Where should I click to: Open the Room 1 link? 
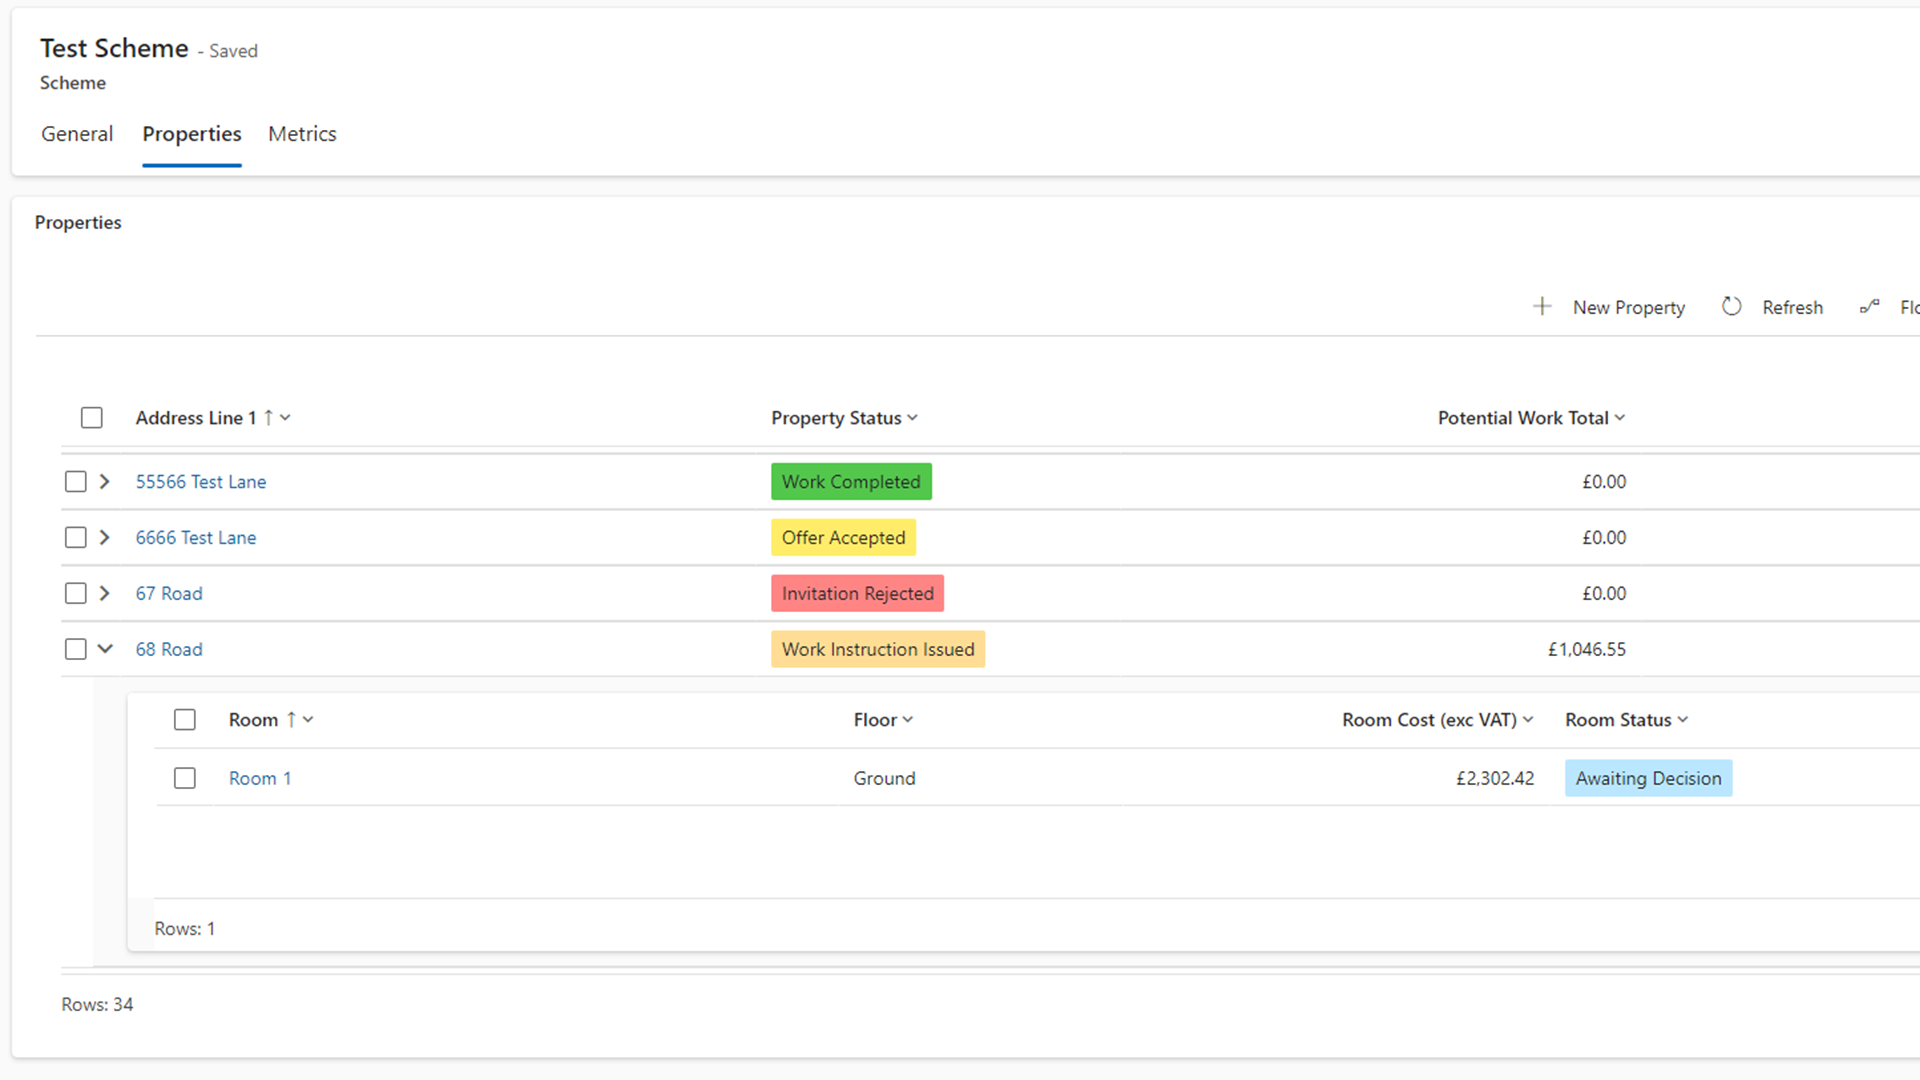point(260,778)
